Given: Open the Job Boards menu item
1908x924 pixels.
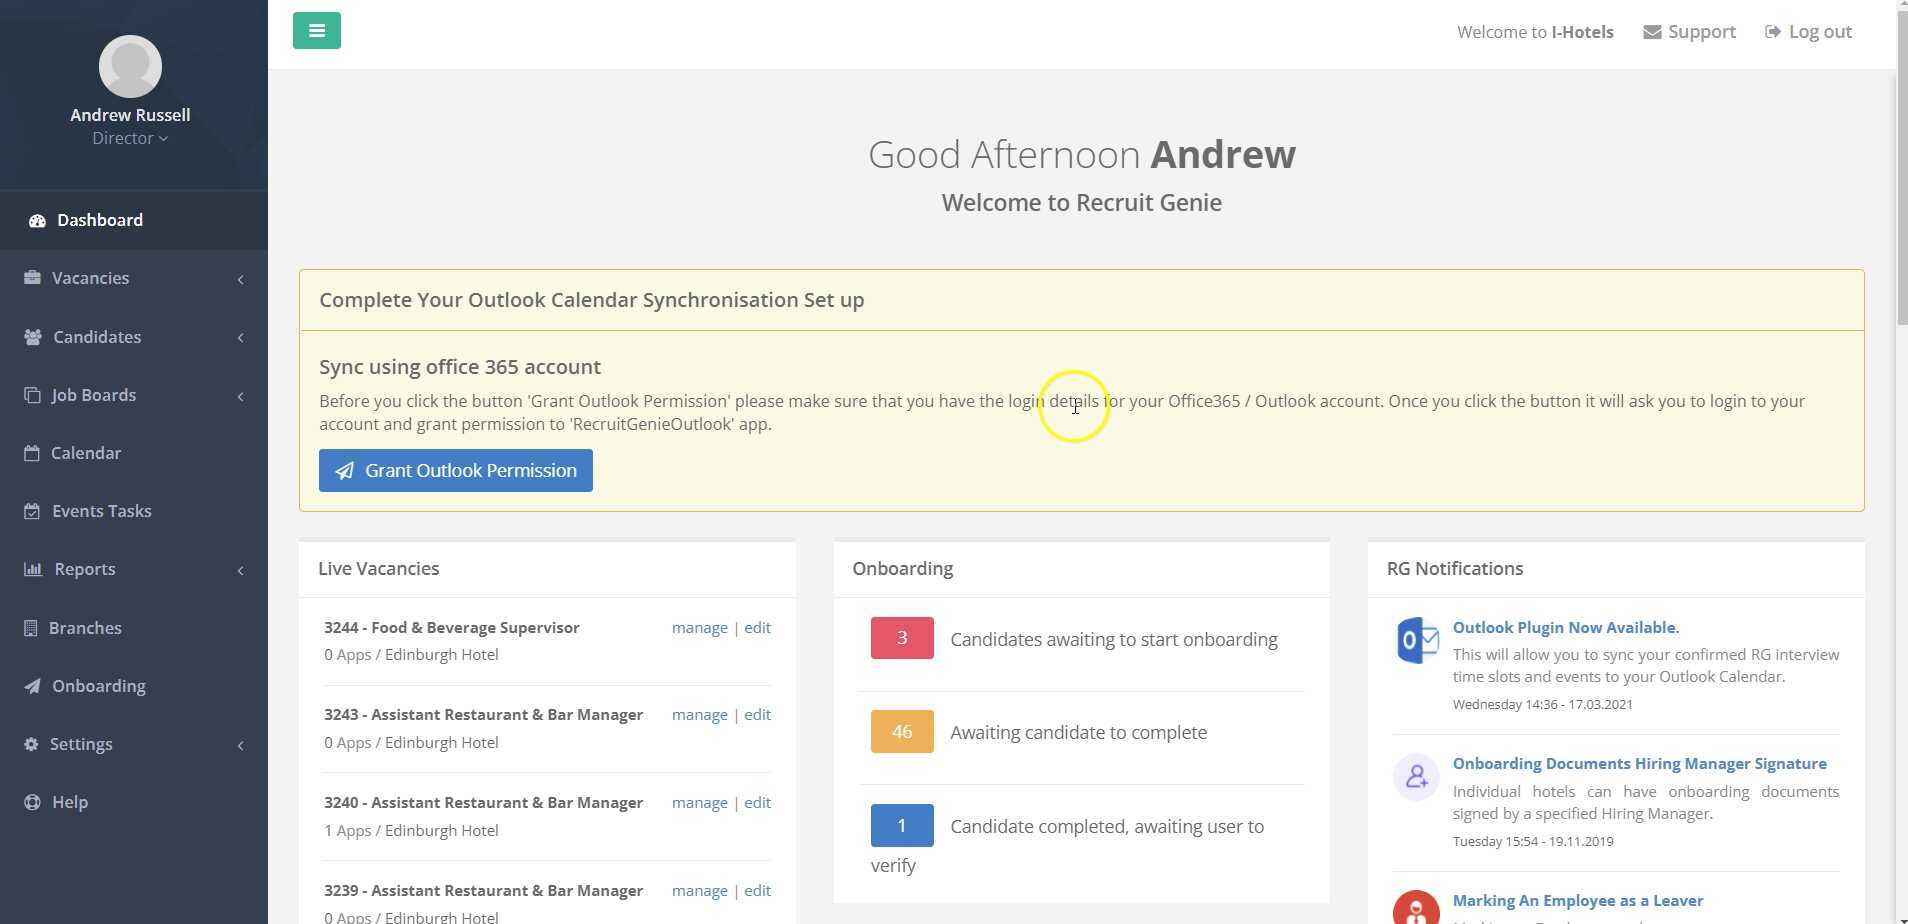Looking at the screenshot, I should (x=94, y=395).
